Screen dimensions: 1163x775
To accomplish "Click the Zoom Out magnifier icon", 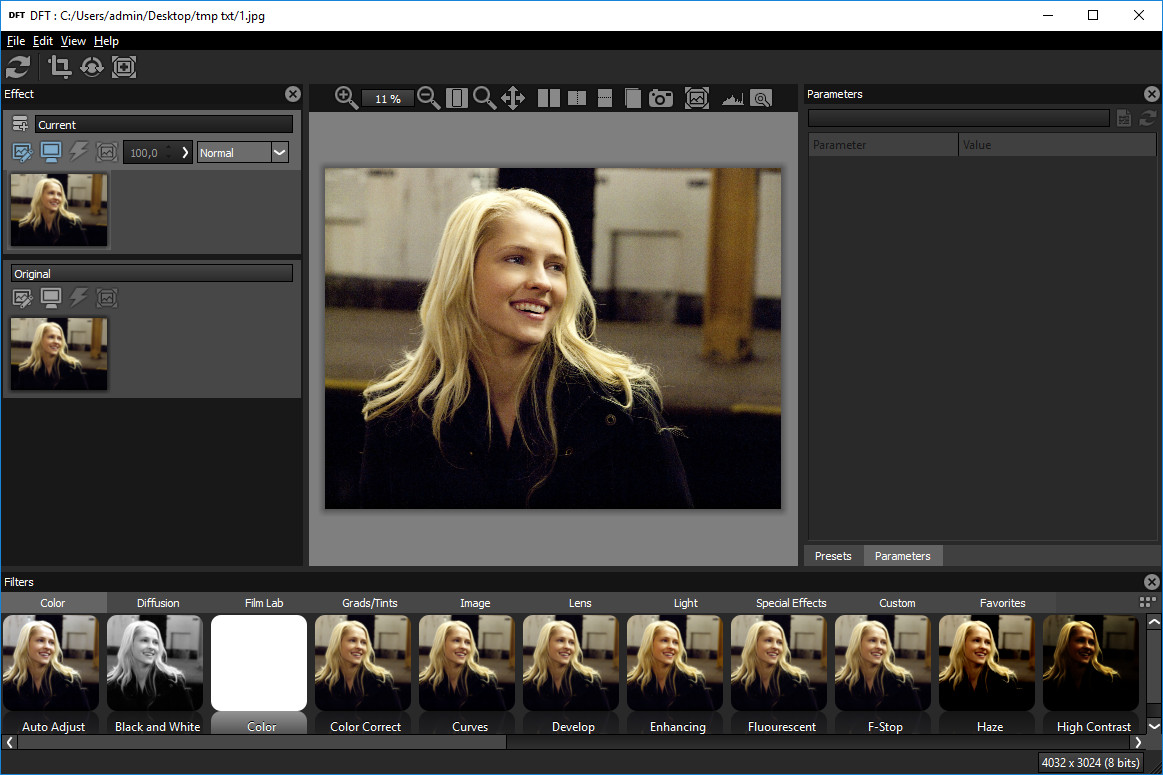I will (x=428, y=98).
